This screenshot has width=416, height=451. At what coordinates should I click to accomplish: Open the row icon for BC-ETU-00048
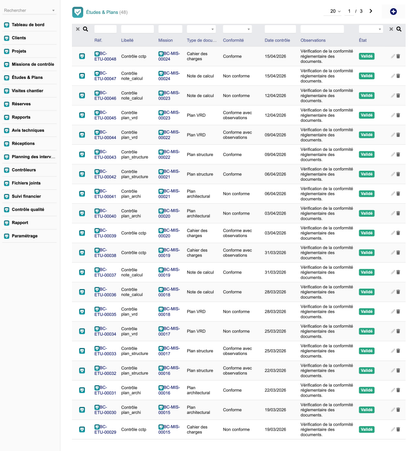pyautogui.click(x=82, y=56)
